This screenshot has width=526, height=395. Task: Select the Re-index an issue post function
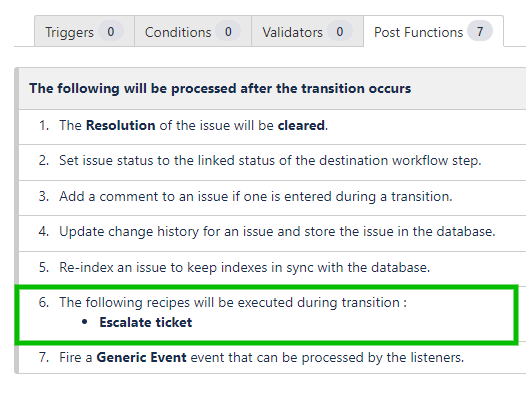coord(272,268)
